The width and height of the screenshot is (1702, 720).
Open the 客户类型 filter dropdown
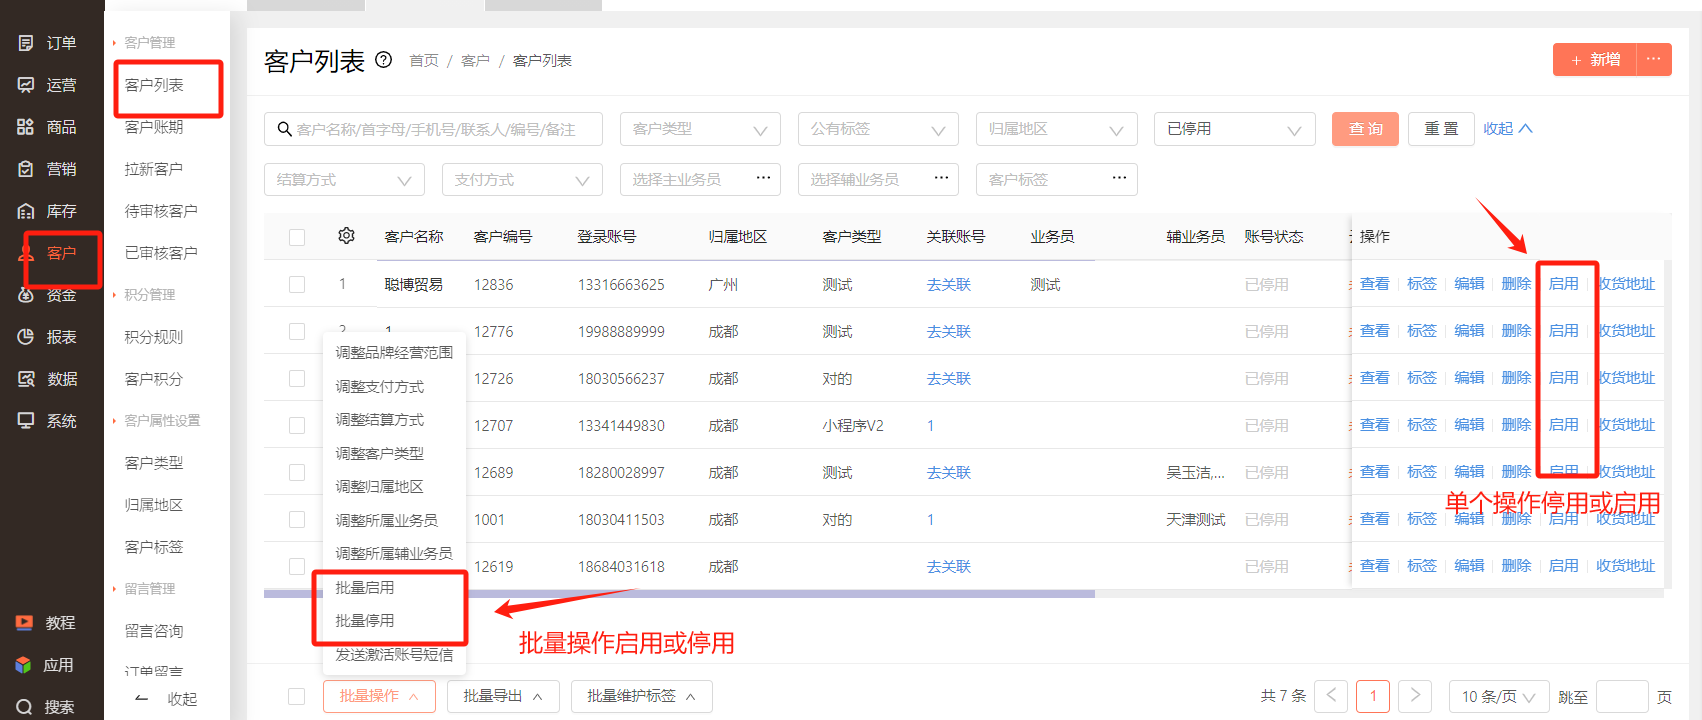tap(700, 129)
